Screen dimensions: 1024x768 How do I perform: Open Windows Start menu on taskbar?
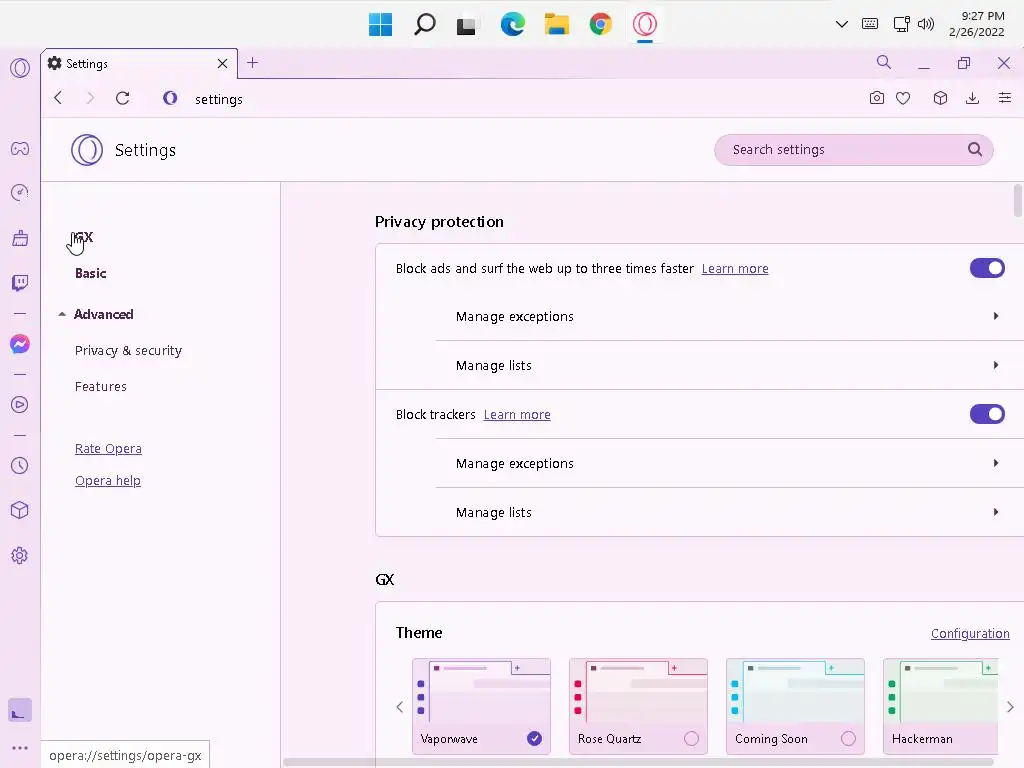coord(380,25)
